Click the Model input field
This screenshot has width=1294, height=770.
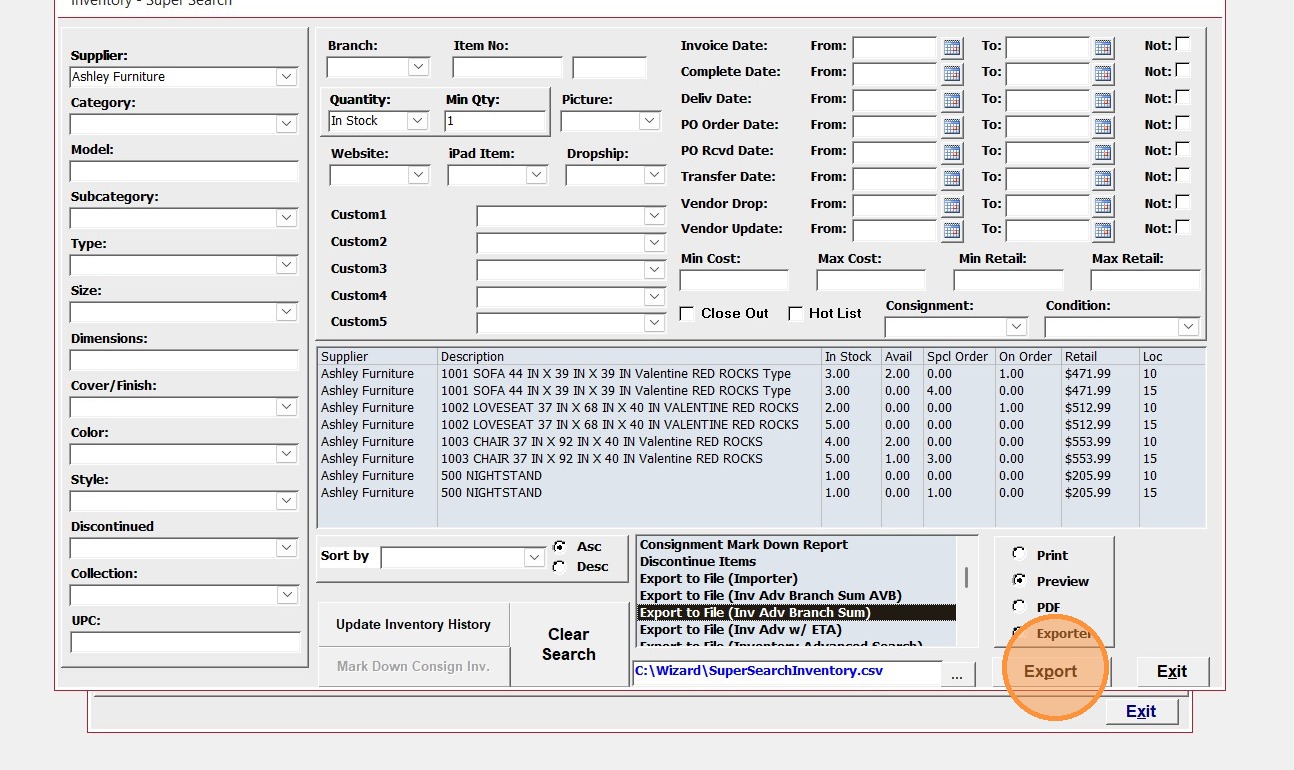(184, 171)
